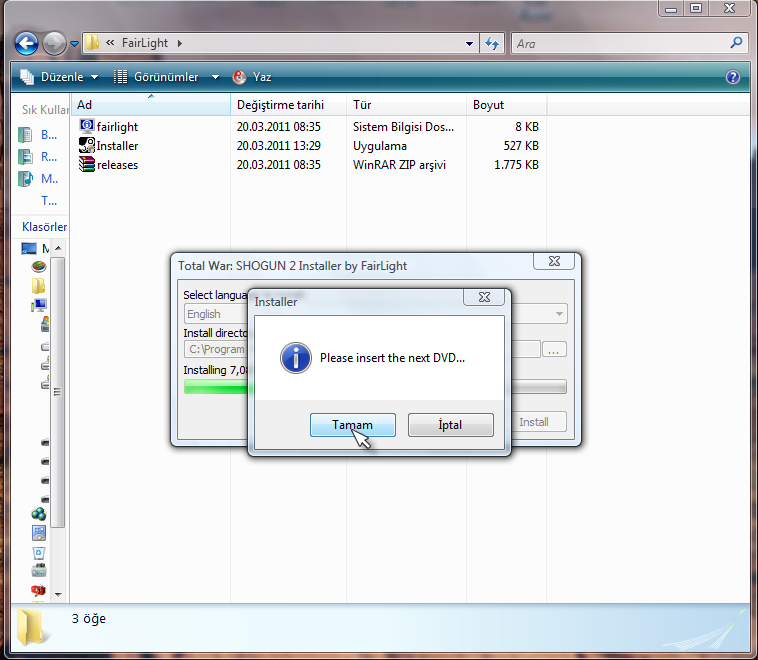The height and width of the screenshot is (660, 758).
Task: Click the Installer application icon
Action: coord(87,145)
